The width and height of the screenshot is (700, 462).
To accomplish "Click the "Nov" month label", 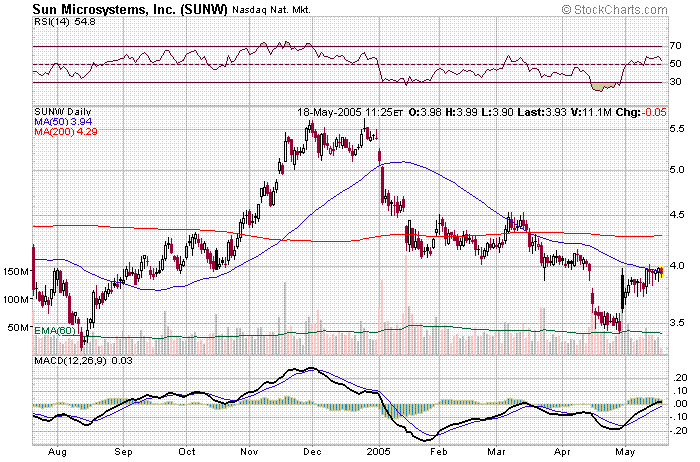I will click(249, 452).
